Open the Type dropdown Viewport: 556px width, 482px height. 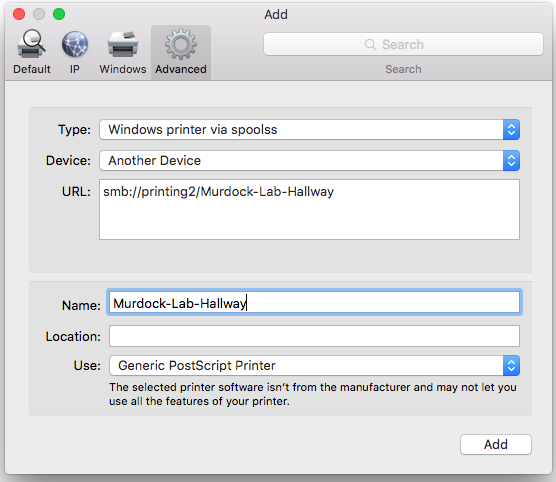[x=310, y=129]
